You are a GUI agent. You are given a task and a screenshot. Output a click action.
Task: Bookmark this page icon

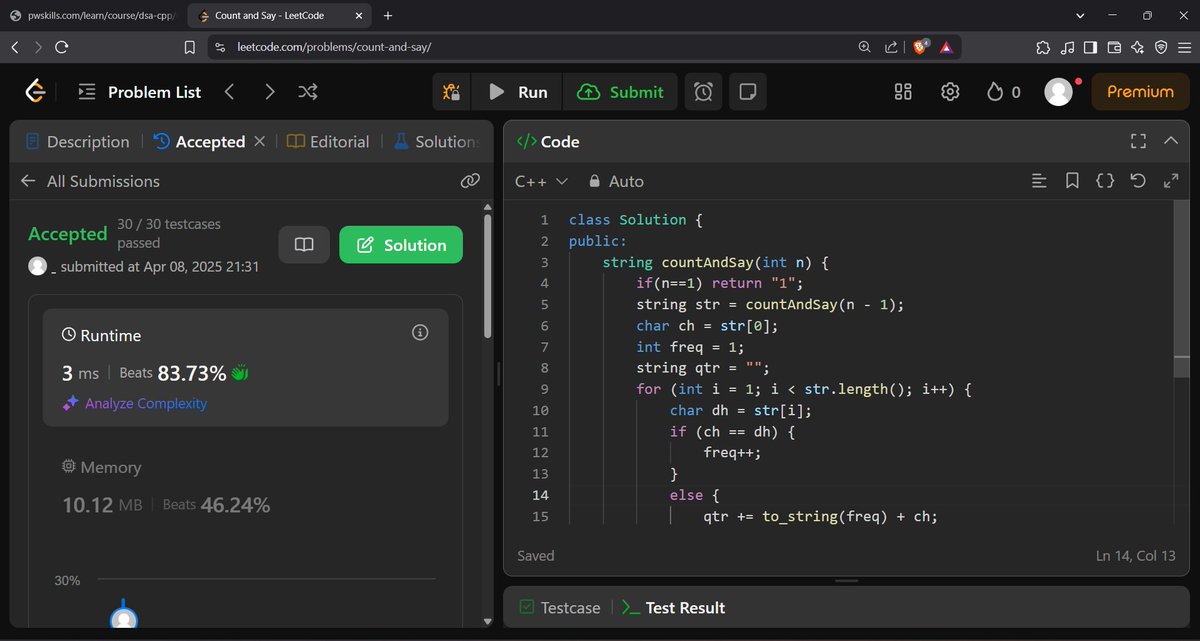[190, 47]
